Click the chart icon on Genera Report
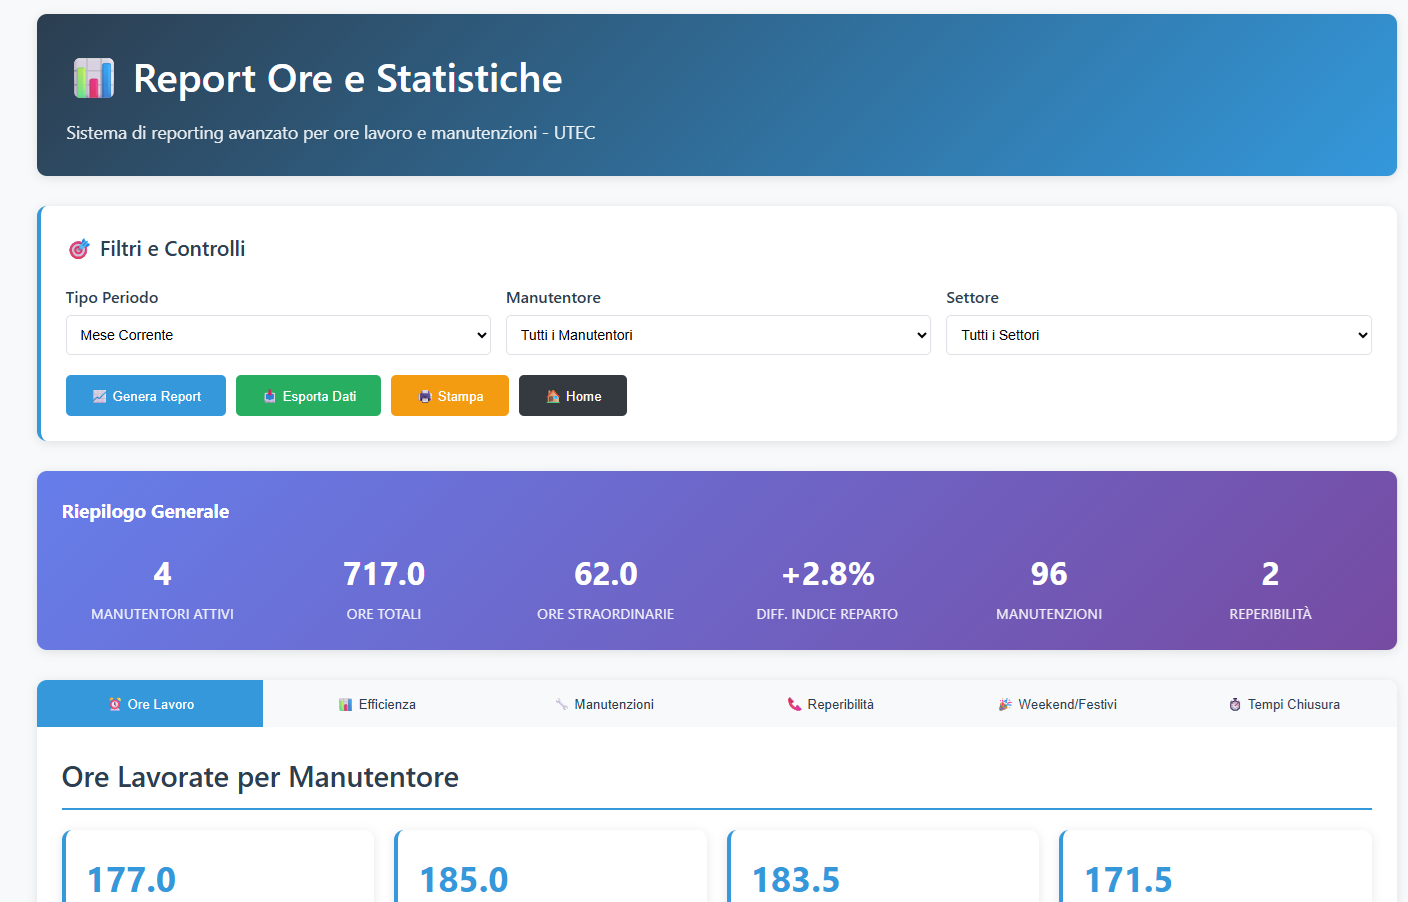This screenshot has height=902, width=1408. 99,397
